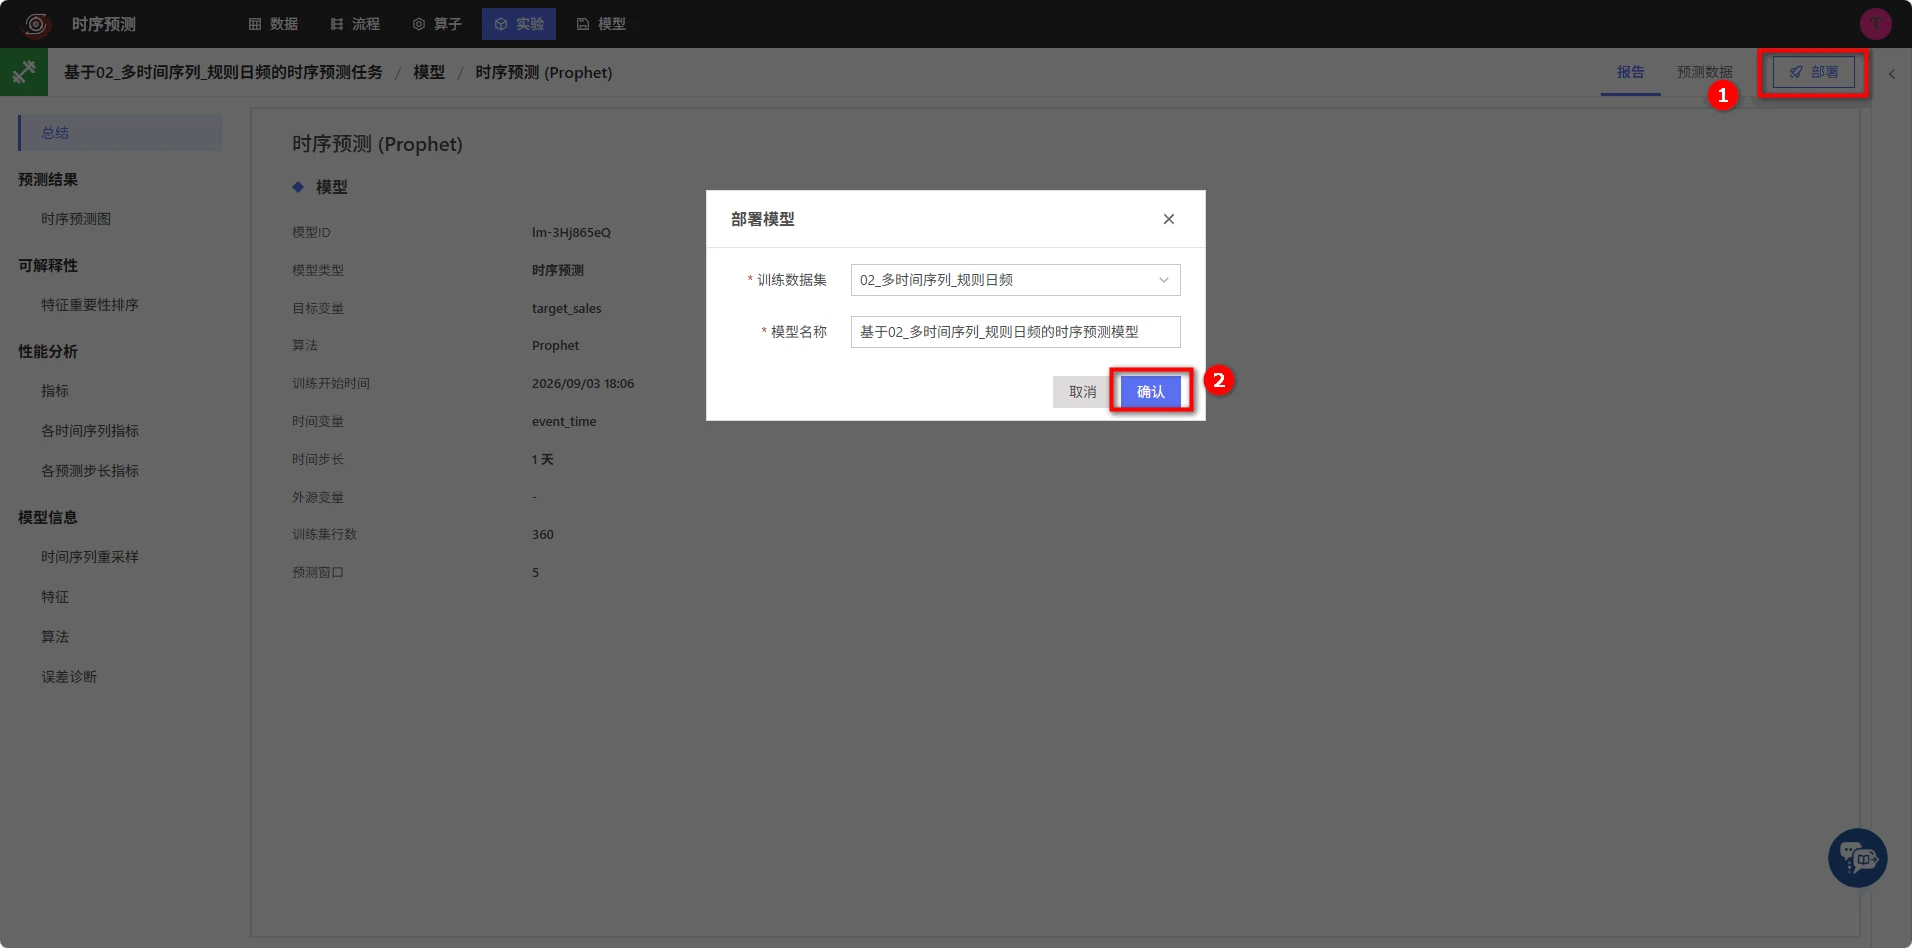Open the 数据 top menu
The height and width of the screenshot is (948, 1912).
[x=273, y=24]
